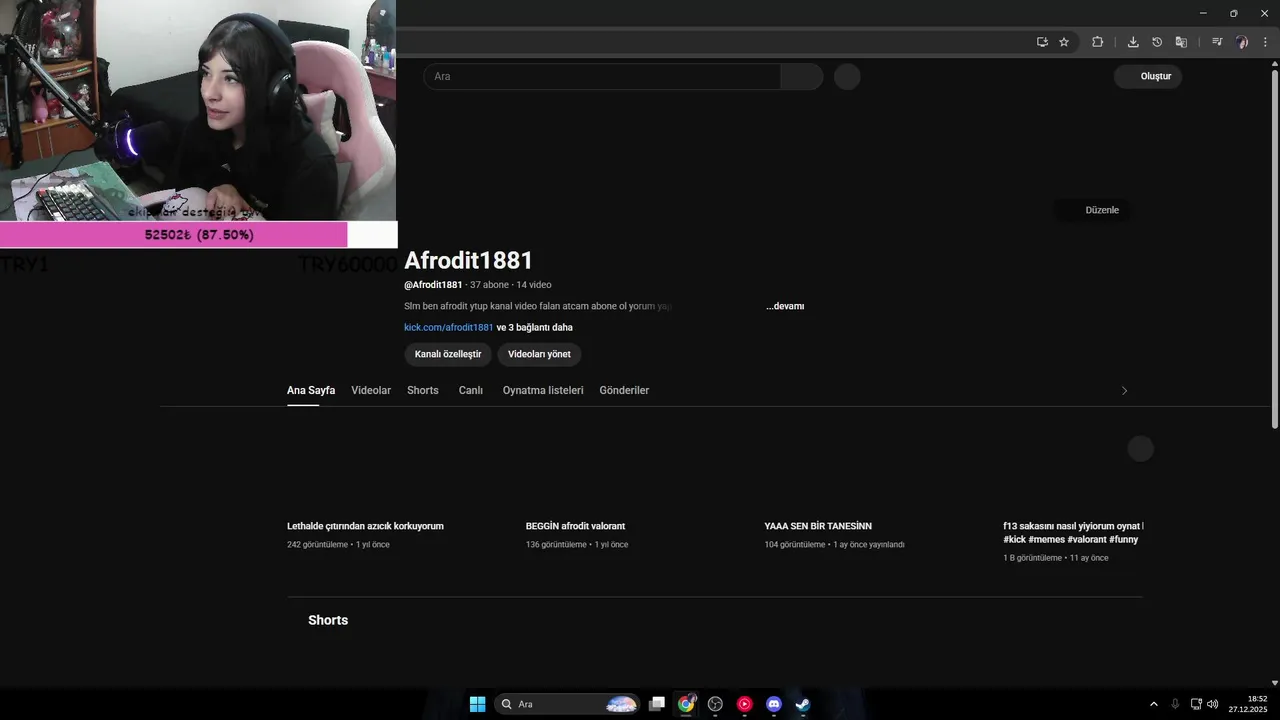
Task: Expand channel description with ...devamı
Action: point(785,306)
